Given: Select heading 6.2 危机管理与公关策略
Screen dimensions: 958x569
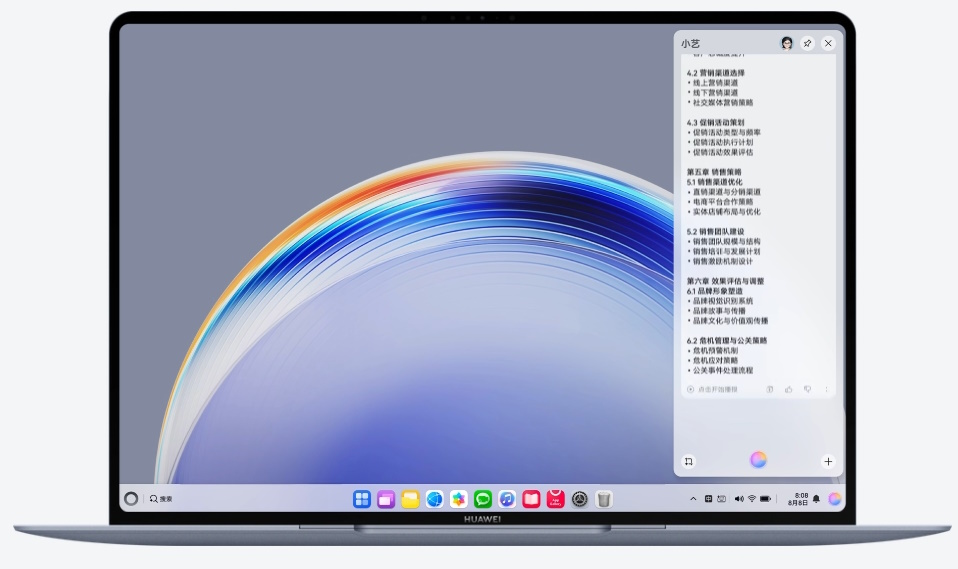Looking at the screenshot, I should (x=726, y=340).
